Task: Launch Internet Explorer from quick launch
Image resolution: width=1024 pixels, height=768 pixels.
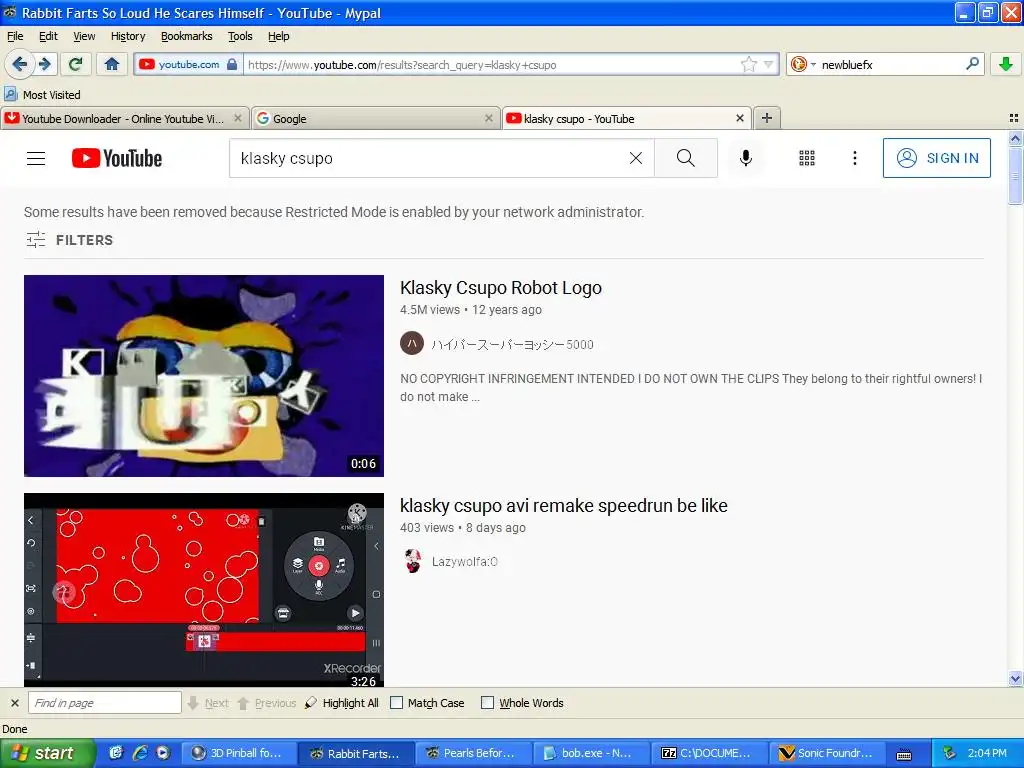Action: click(140, 753)
